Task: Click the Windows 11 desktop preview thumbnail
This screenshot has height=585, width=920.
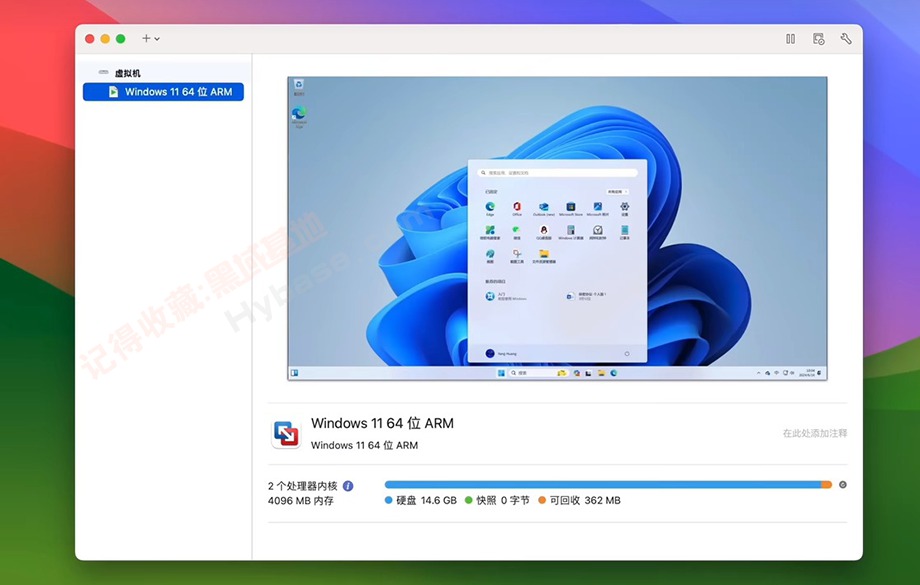Action: [557, 228]
